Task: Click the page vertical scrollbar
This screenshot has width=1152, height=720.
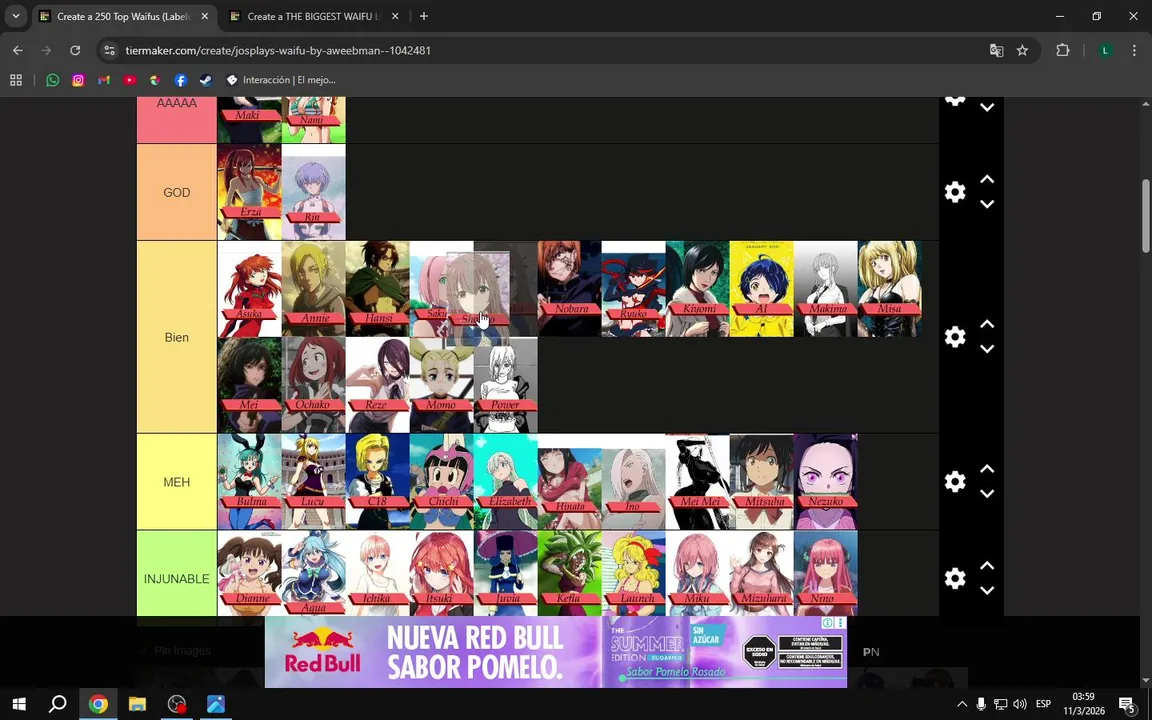Action: (1146, 217)
